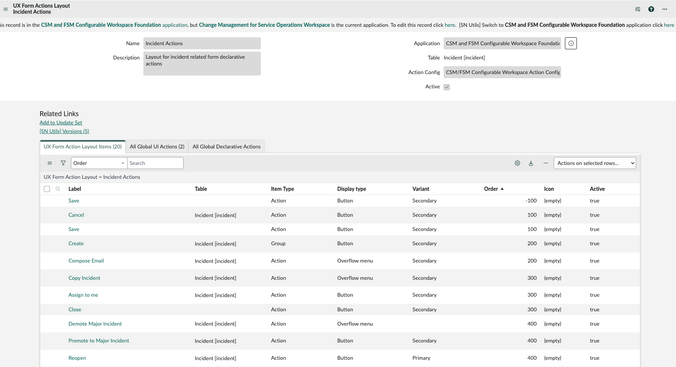Toggle the Active checkbox on the form
This screenshot has height=367, width=676.
click(x=447, y=87)
